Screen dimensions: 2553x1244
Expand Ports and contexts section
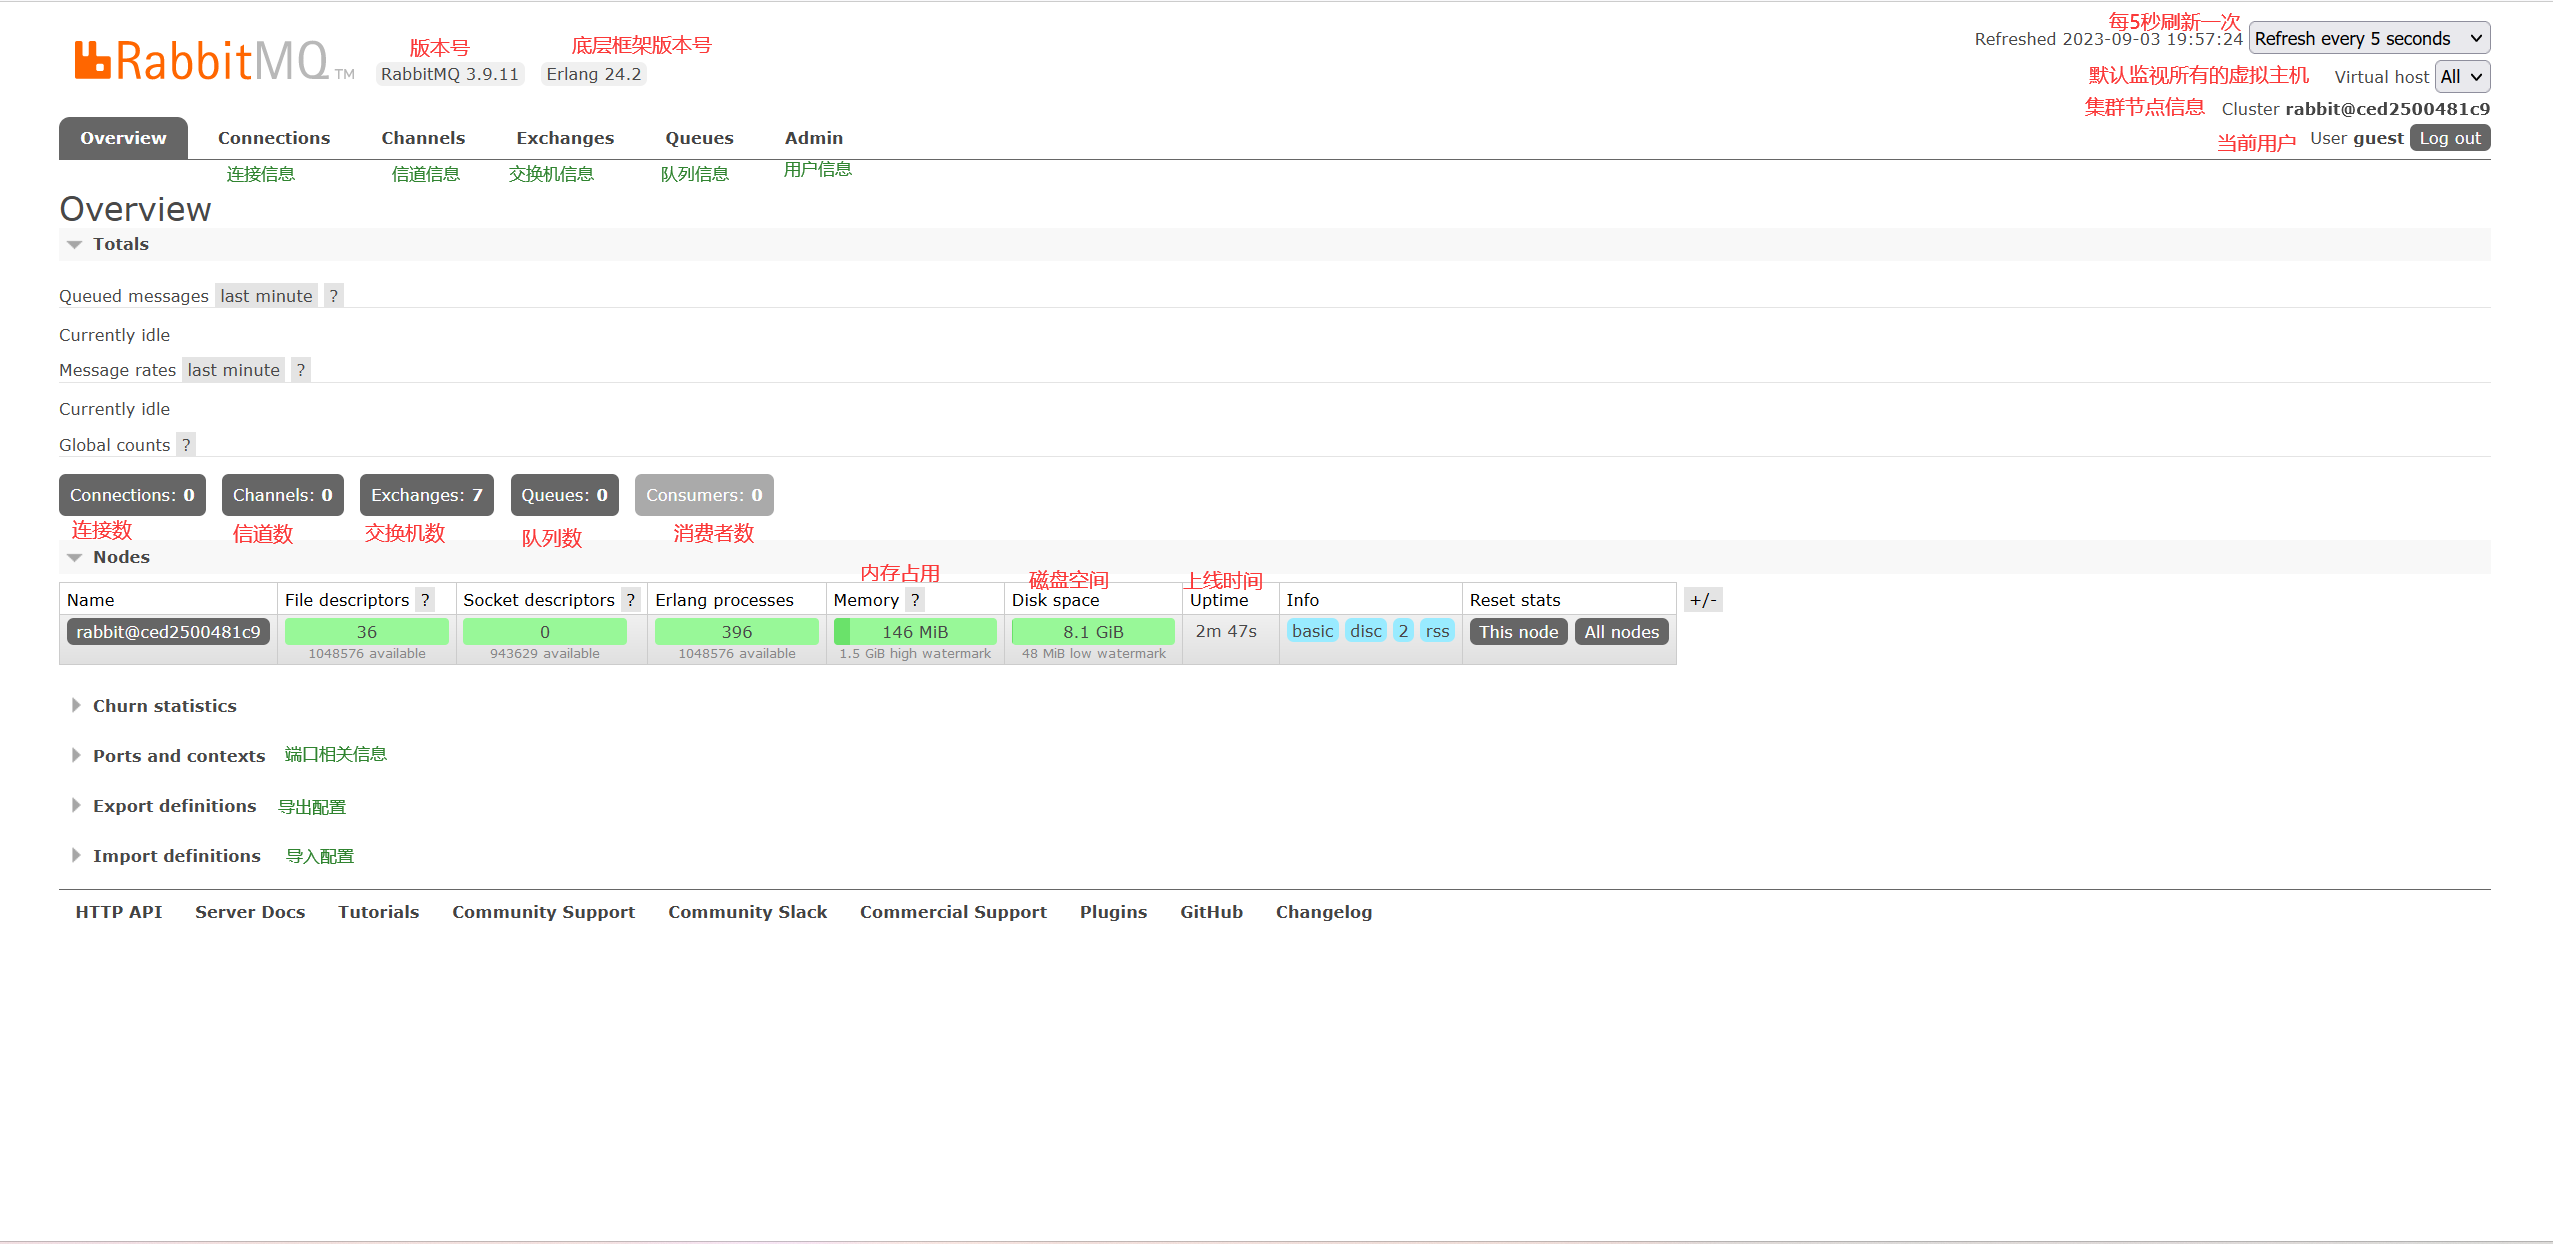coord(168,756)
